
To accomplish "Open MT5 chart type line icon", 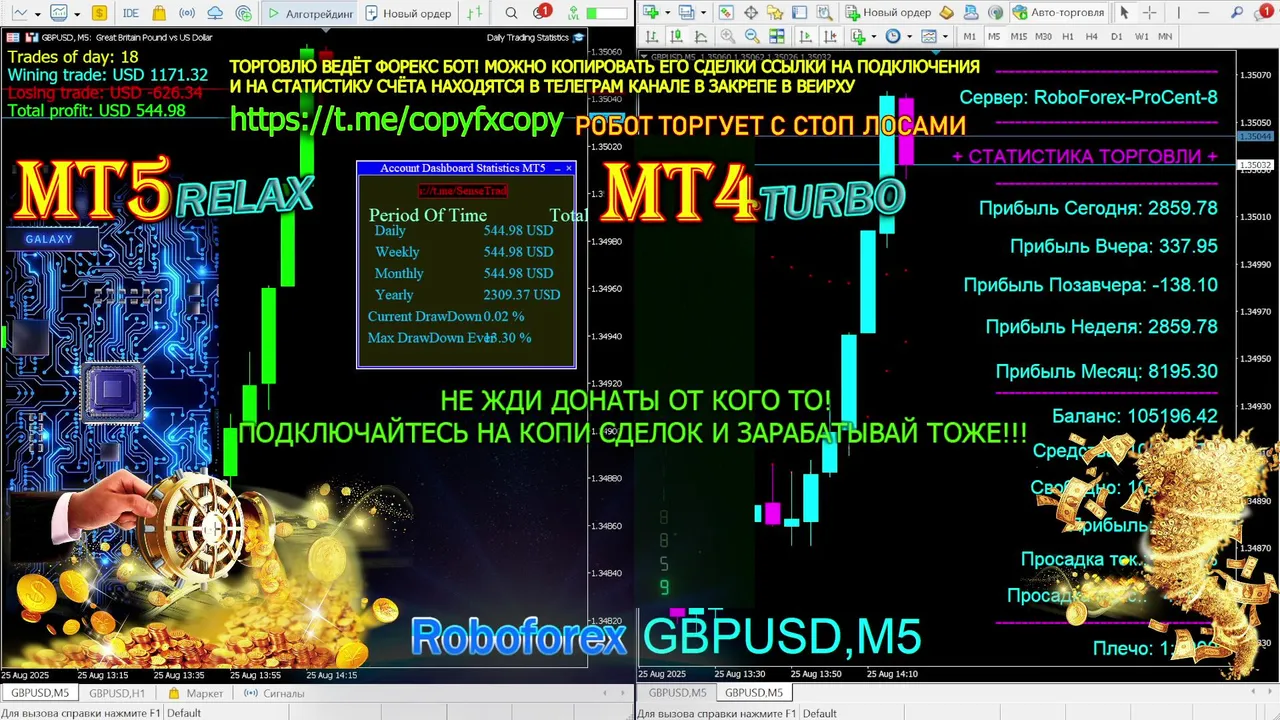I will point(19,13).
